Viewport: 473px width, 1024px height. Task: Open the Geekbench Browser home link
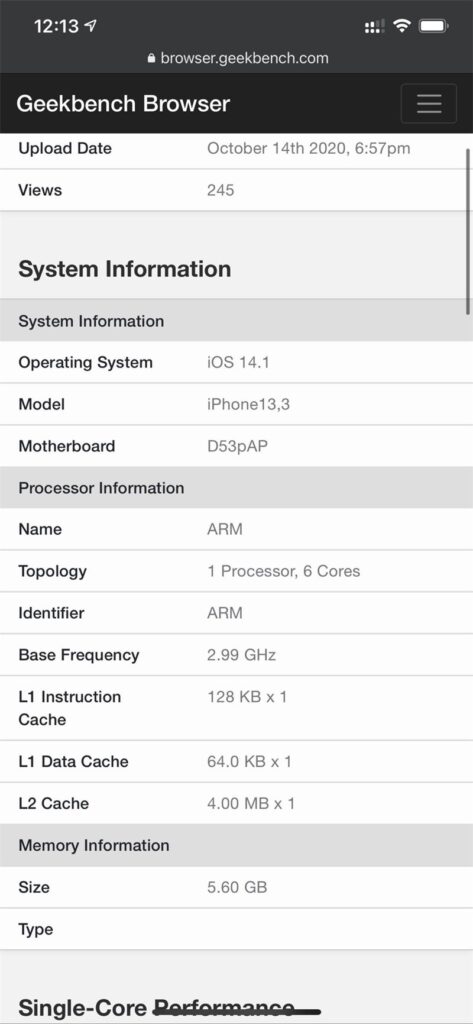123,104
